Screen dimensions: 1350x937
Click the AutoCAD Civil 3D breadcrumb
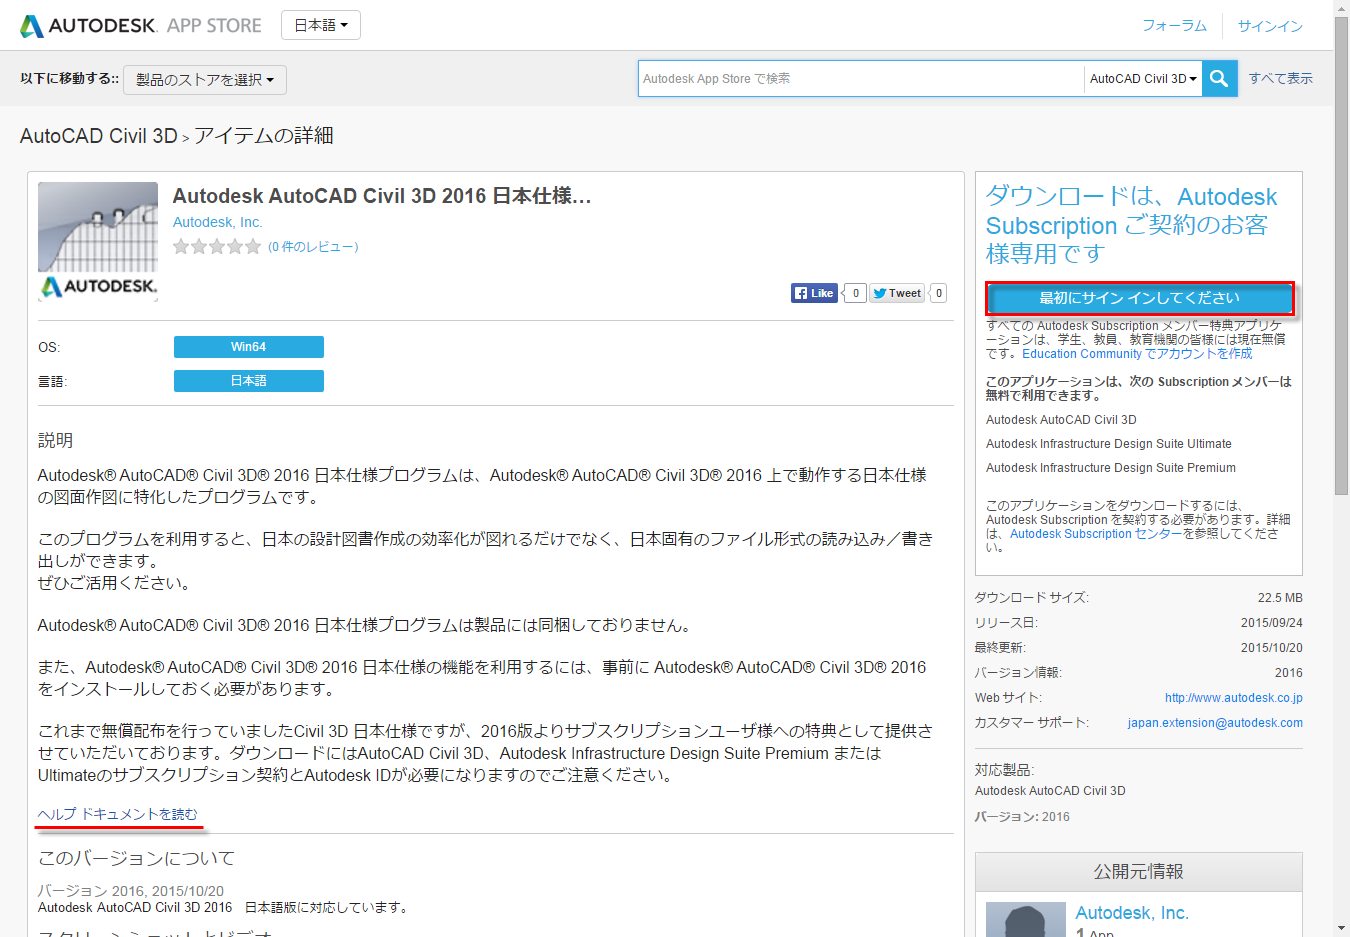pyautogui.click(x=98, y=136)
